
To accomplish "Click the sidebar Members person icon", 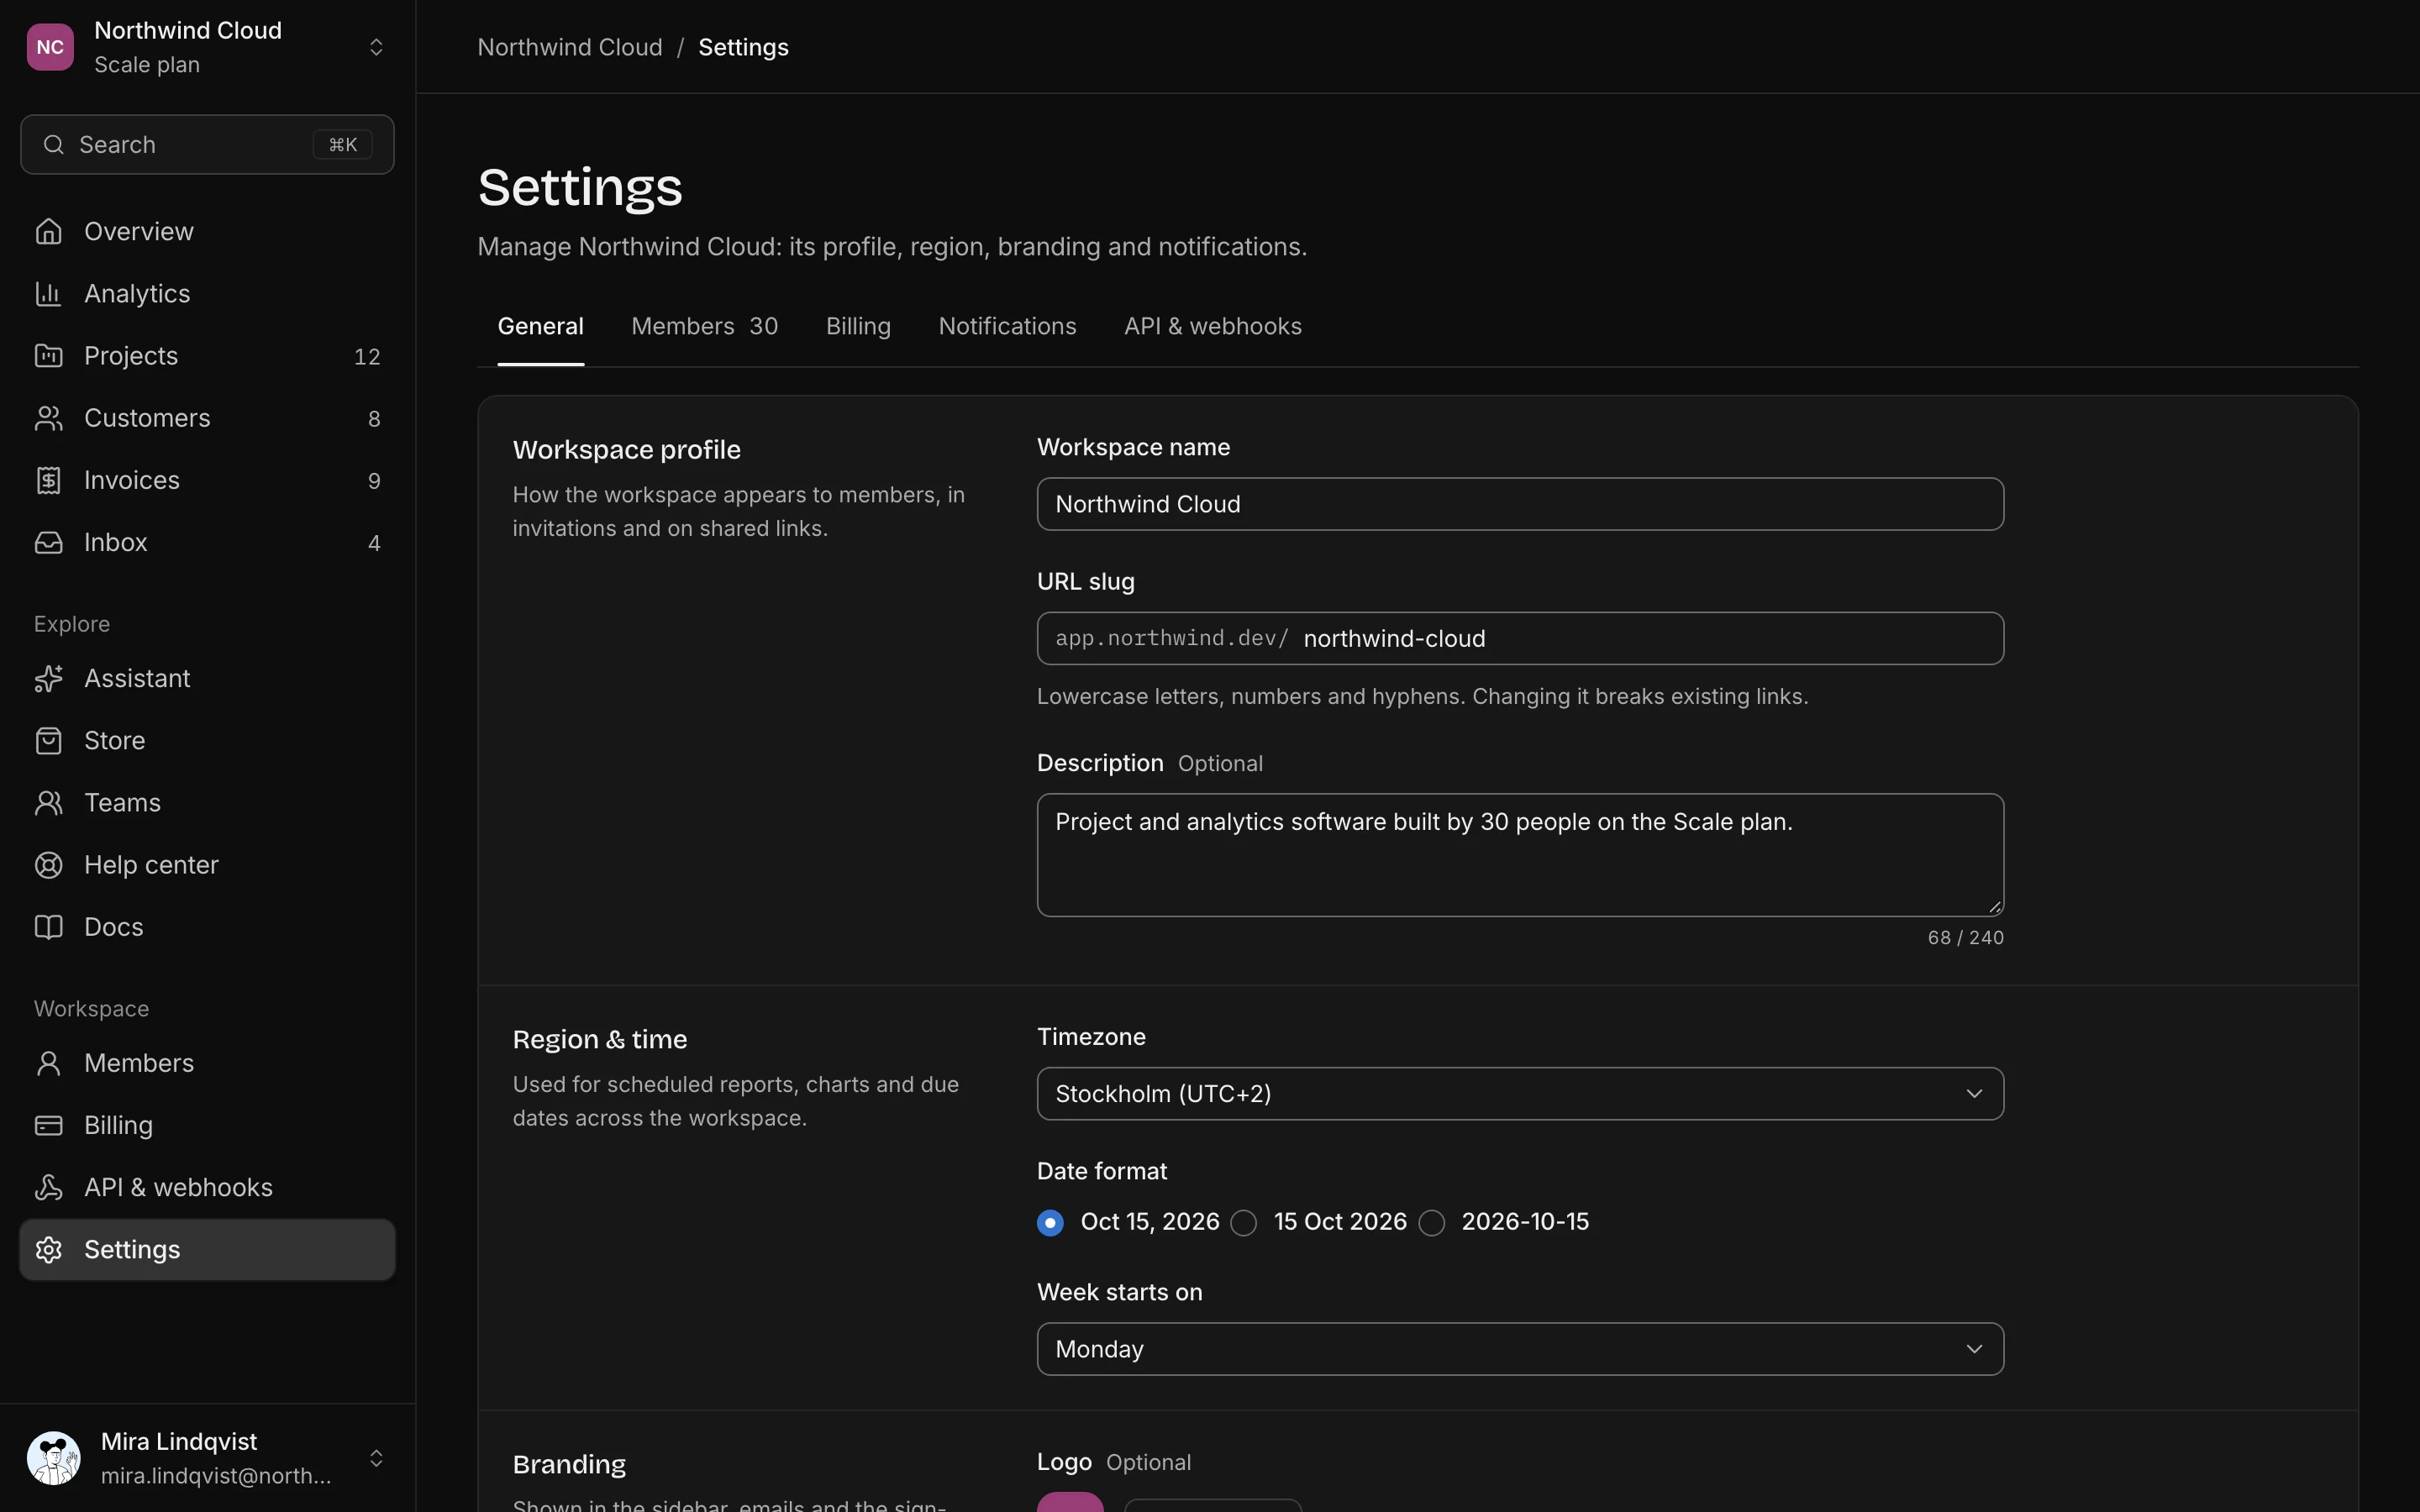I will 49,1063.
